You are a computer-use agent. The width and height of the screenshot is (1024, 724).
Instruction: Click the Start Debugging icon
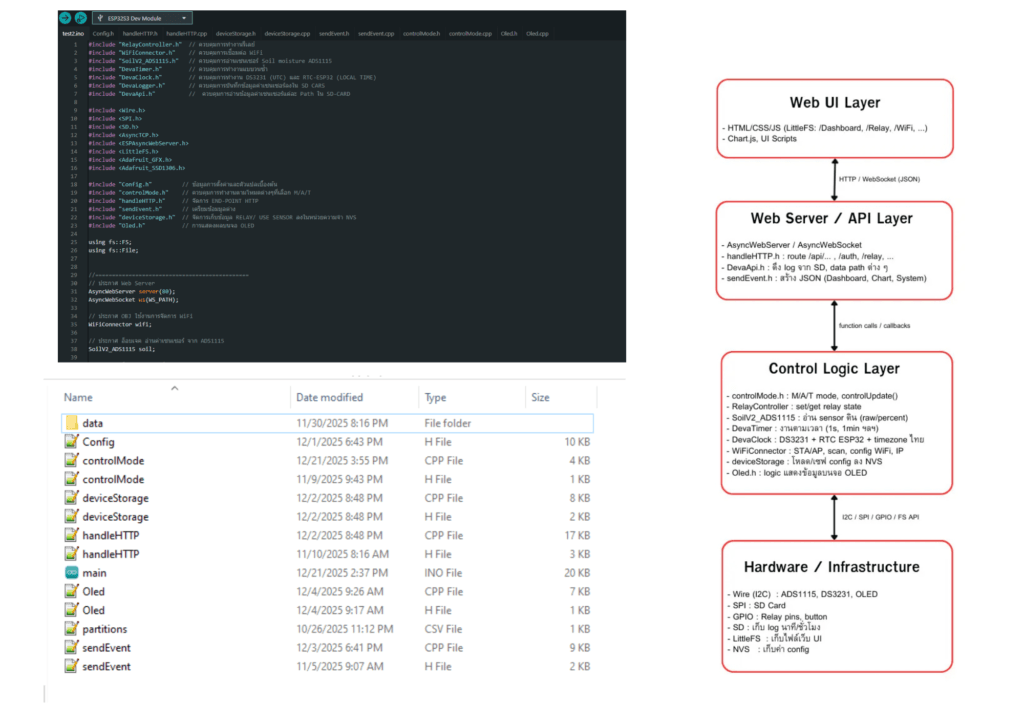pyautogui.click(x=80, y=18)
